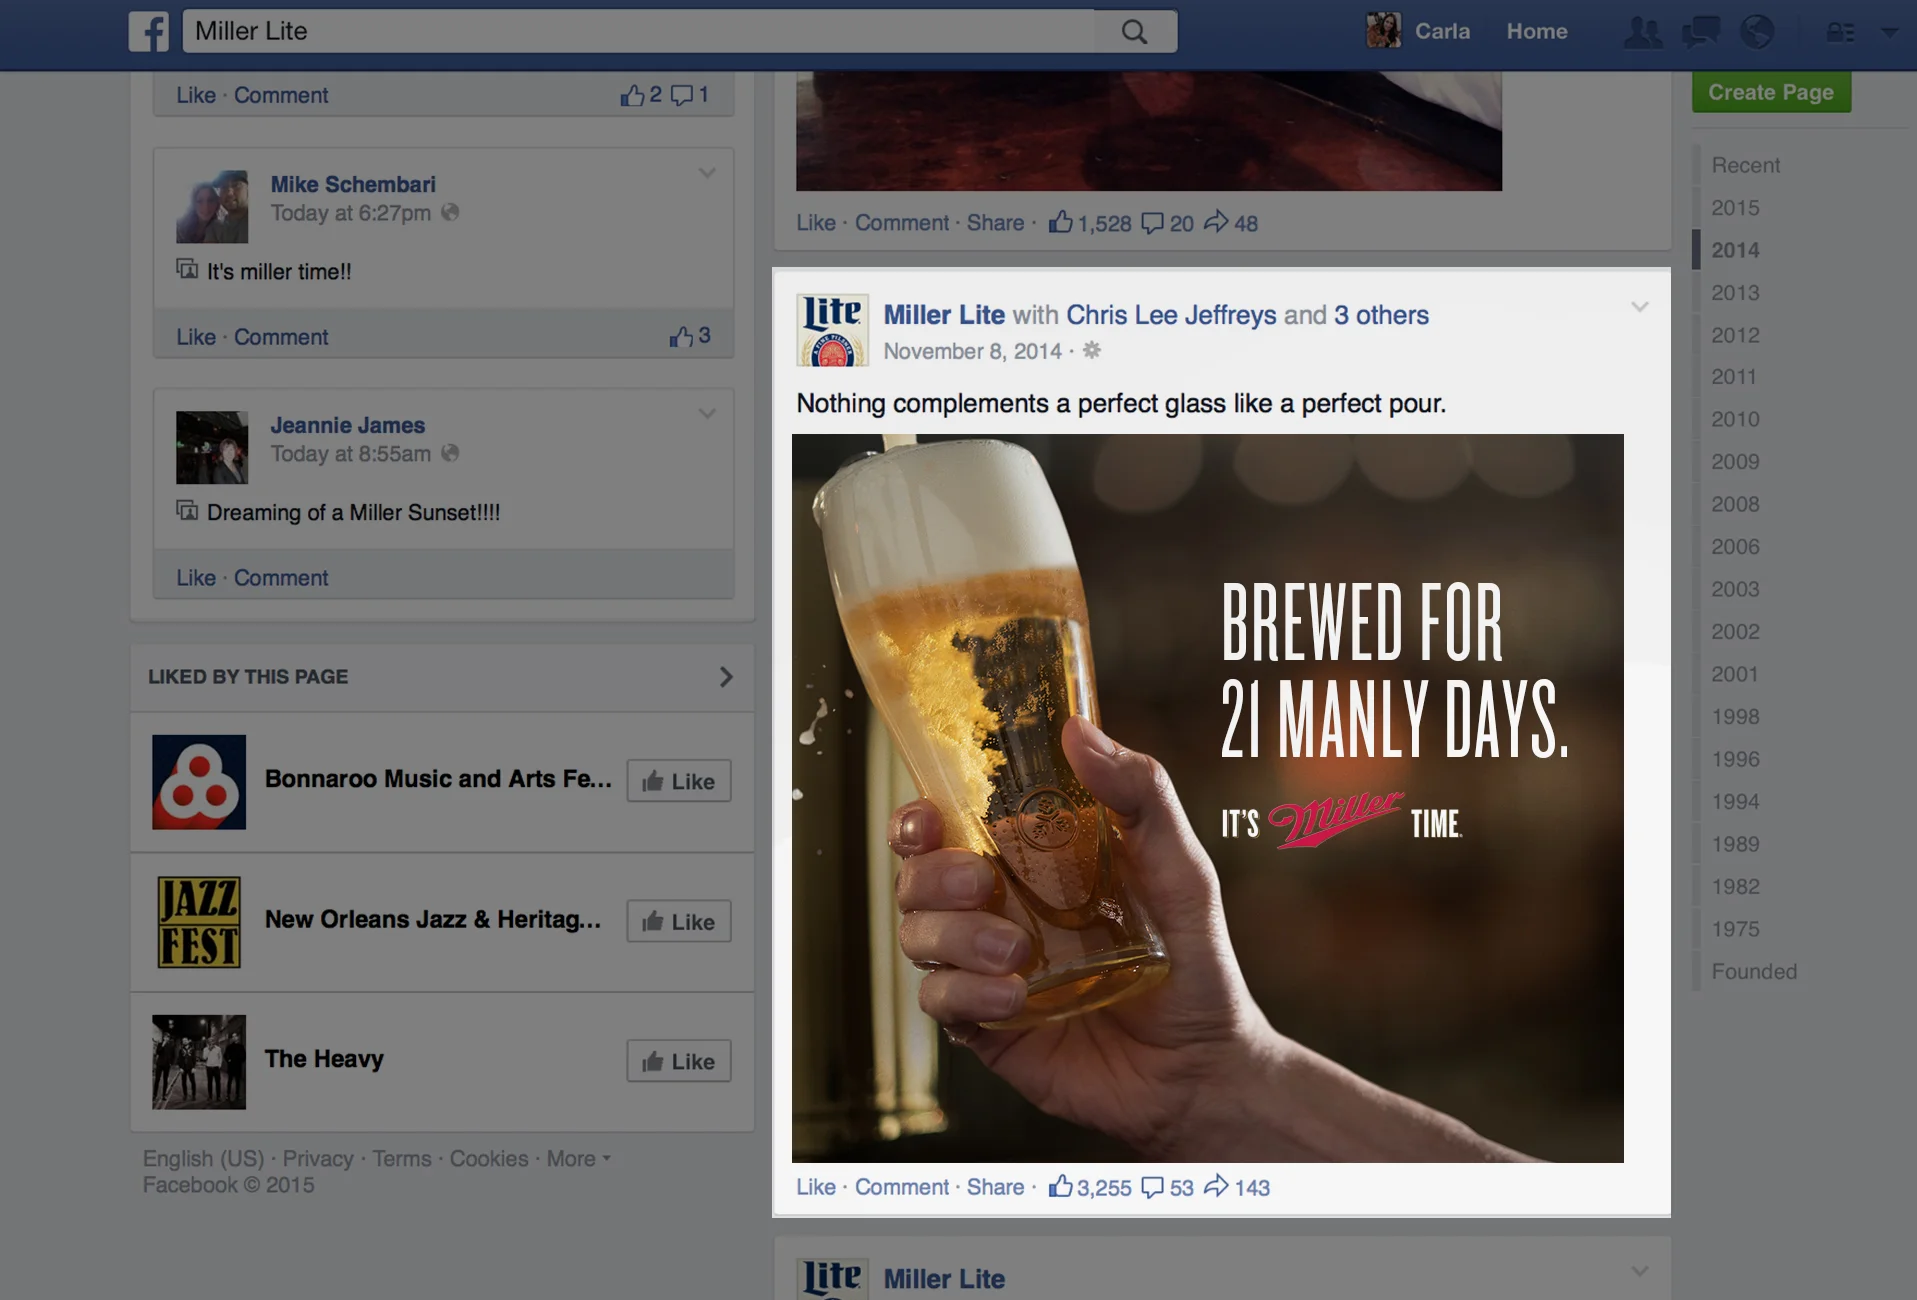Click the search magnifier icon
Viewport: 1917px width, 1300px height.
[1134, 31]
